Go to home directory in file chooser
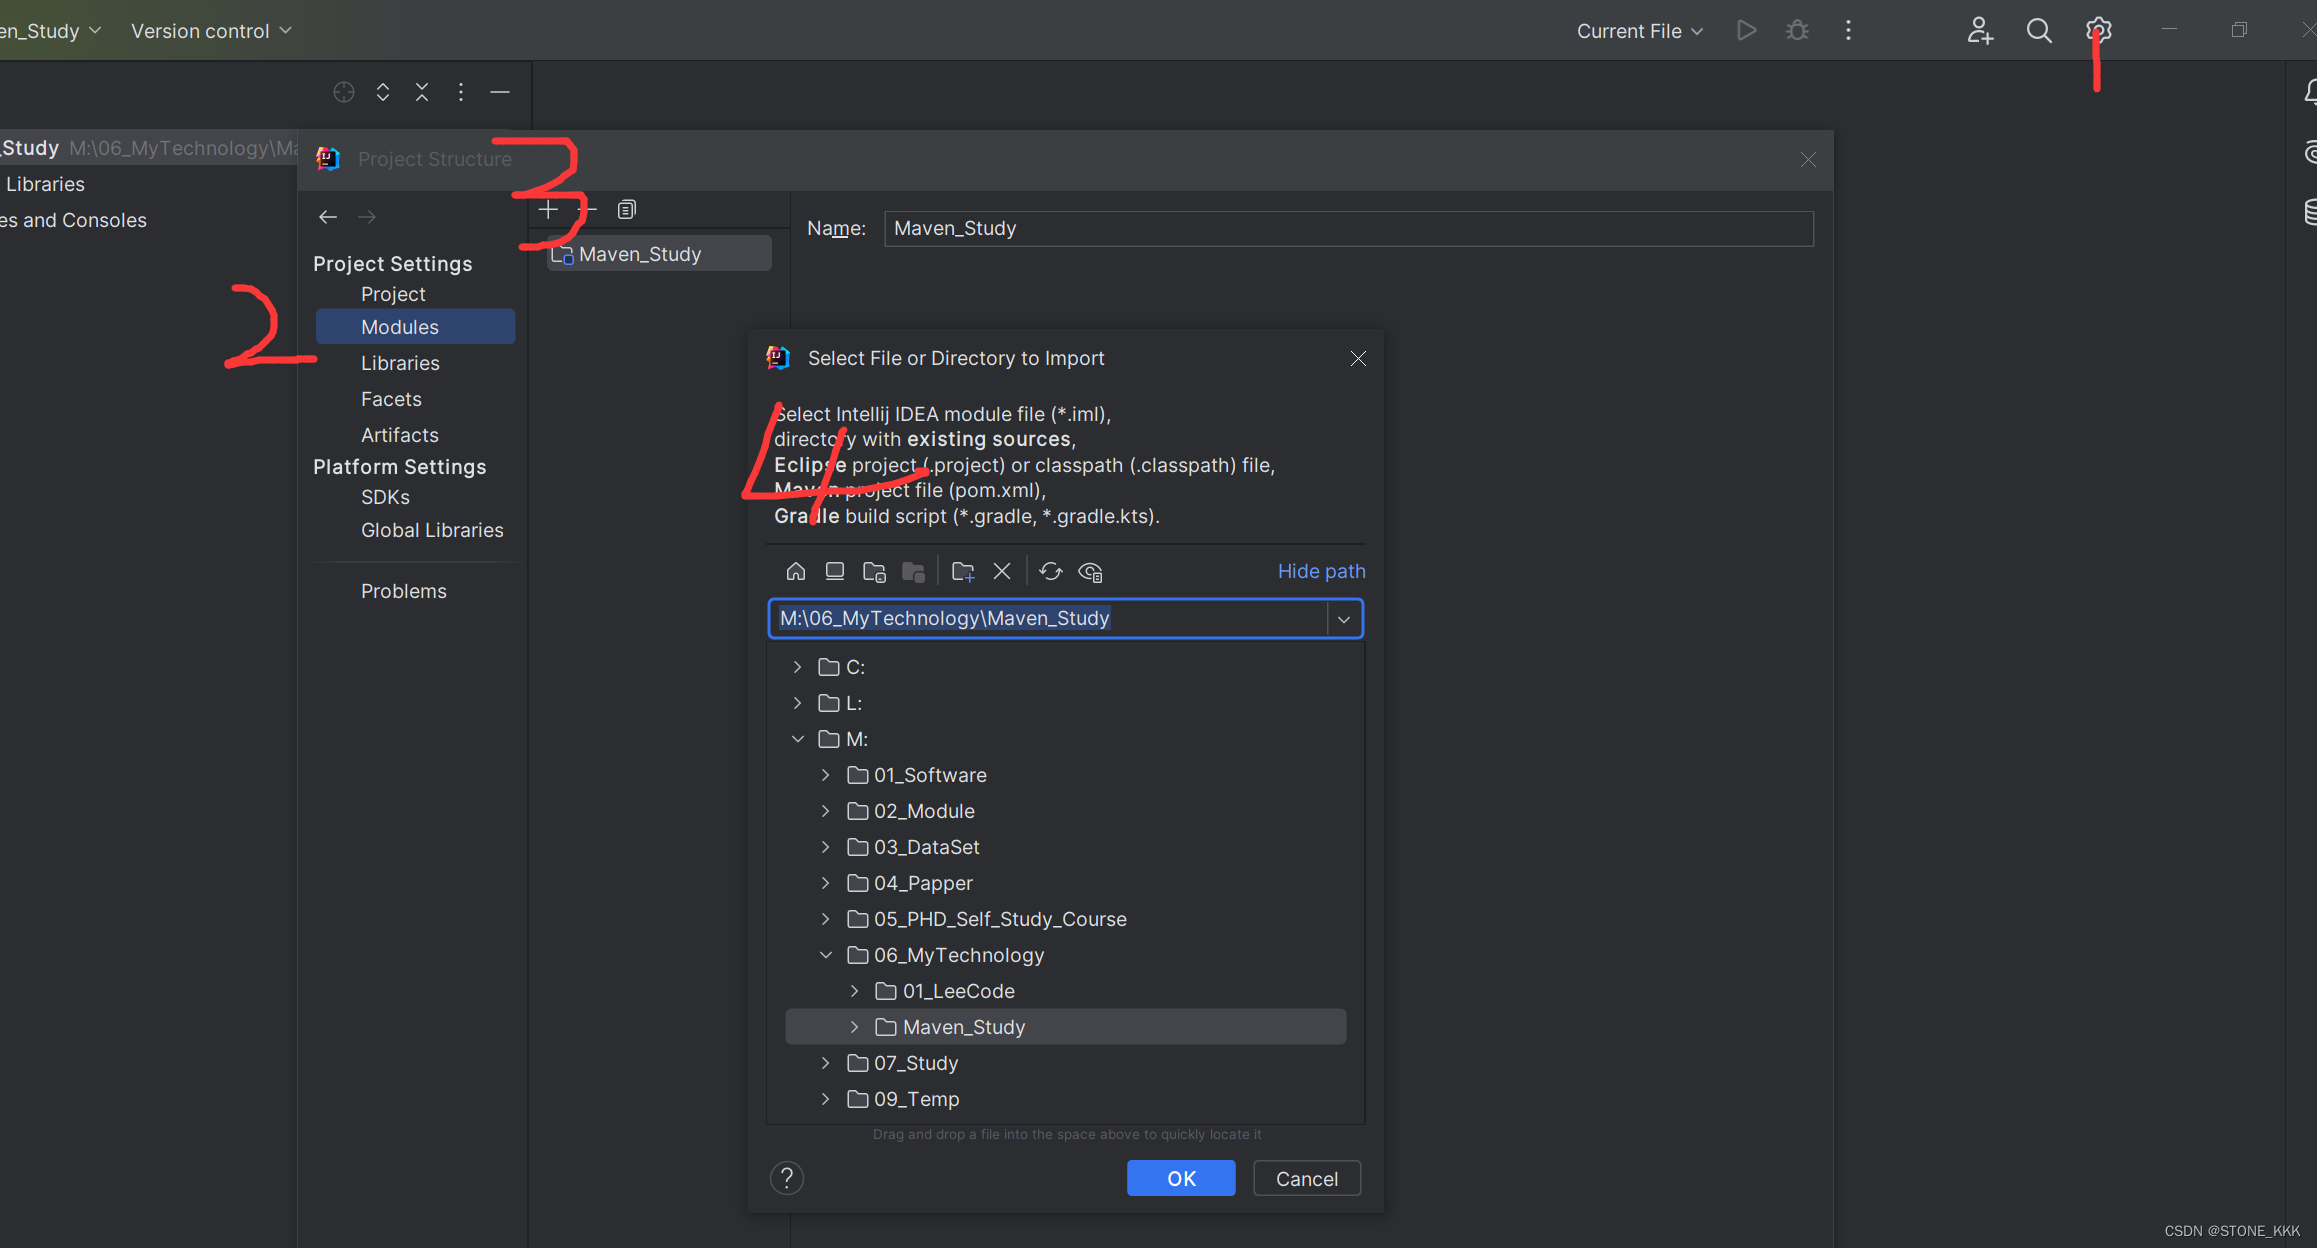The height and width of the screenshot is (1248, 2317). pyautogui.click(x=796, y=571)
